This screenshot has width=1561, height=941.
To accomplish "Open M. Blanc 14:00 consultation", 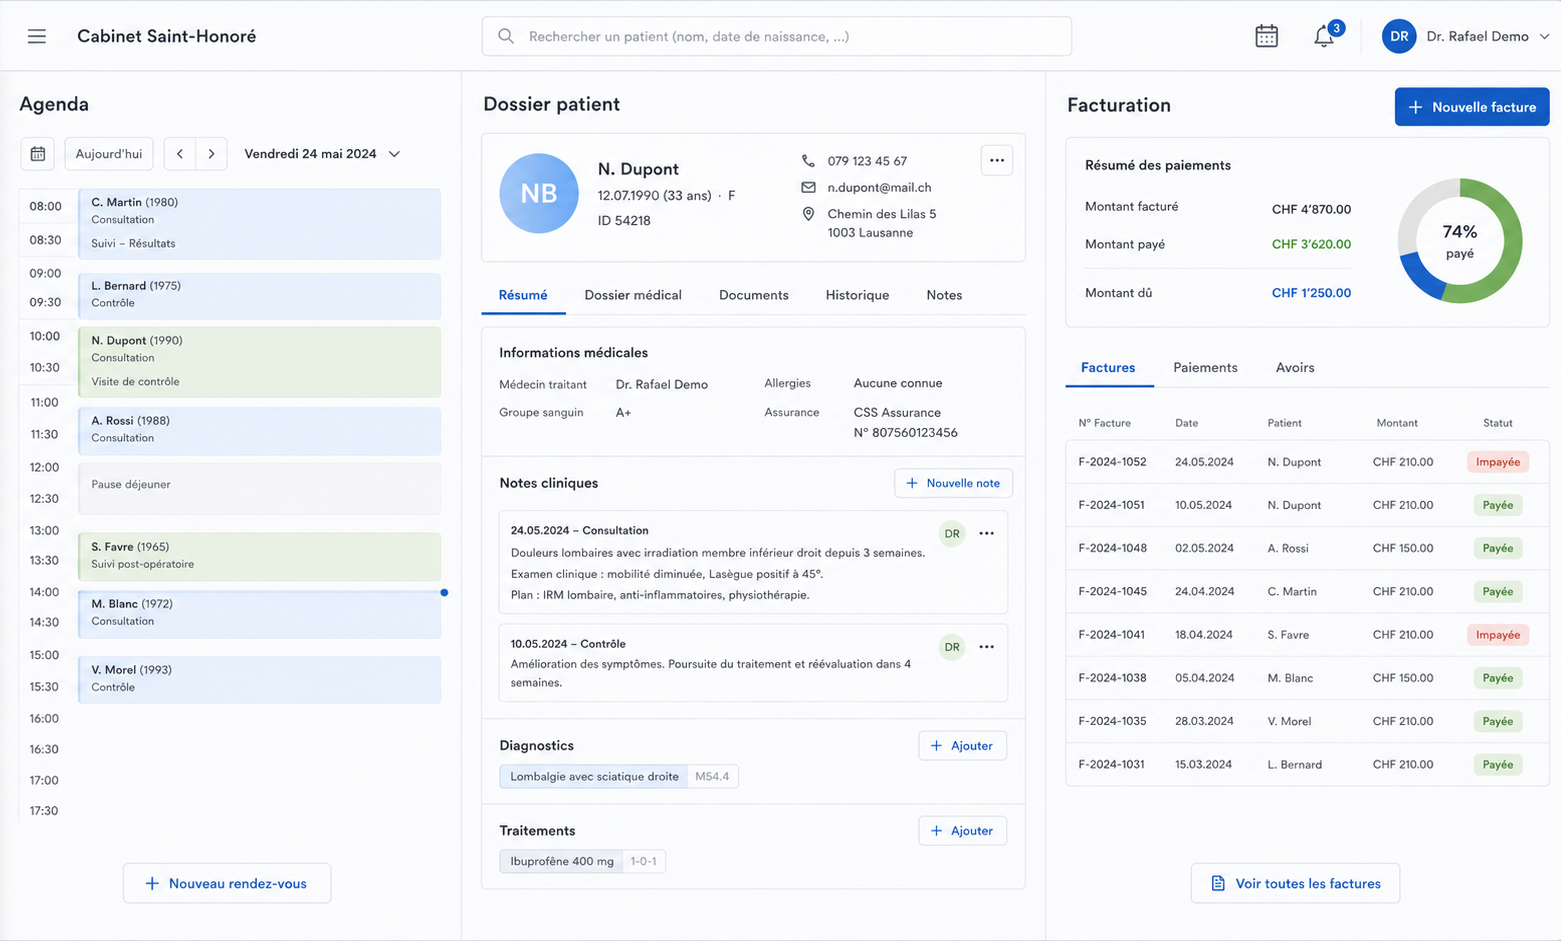I will [x=260, y=613].
